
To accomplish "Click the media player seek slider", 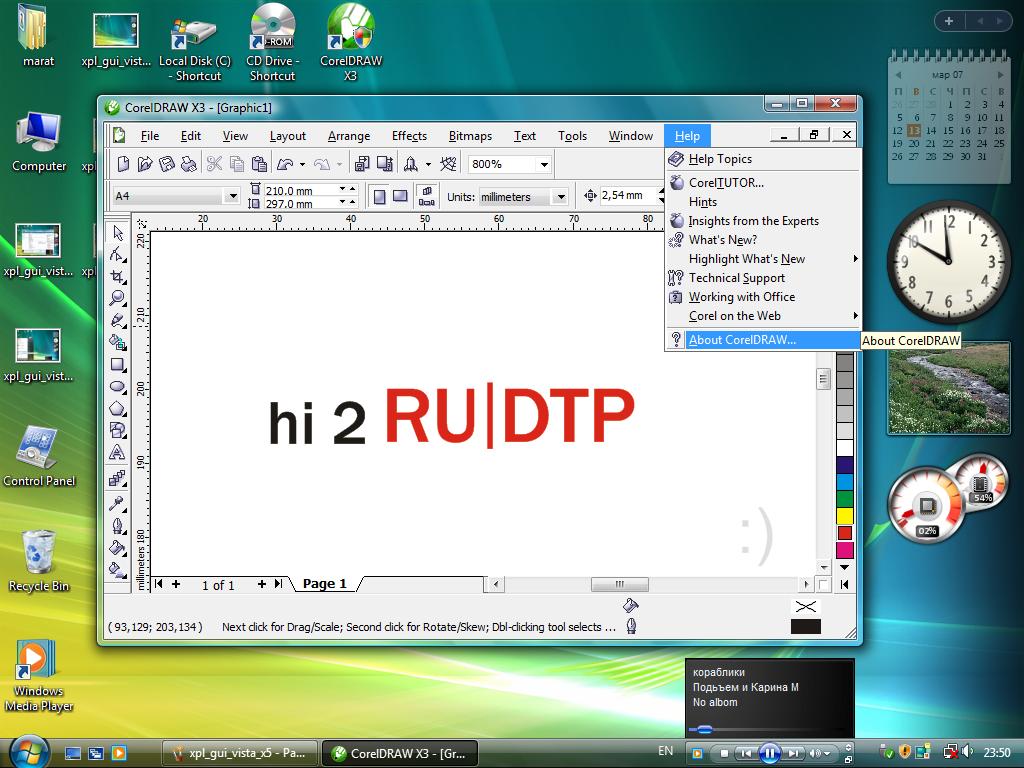I will click(703, 729).
